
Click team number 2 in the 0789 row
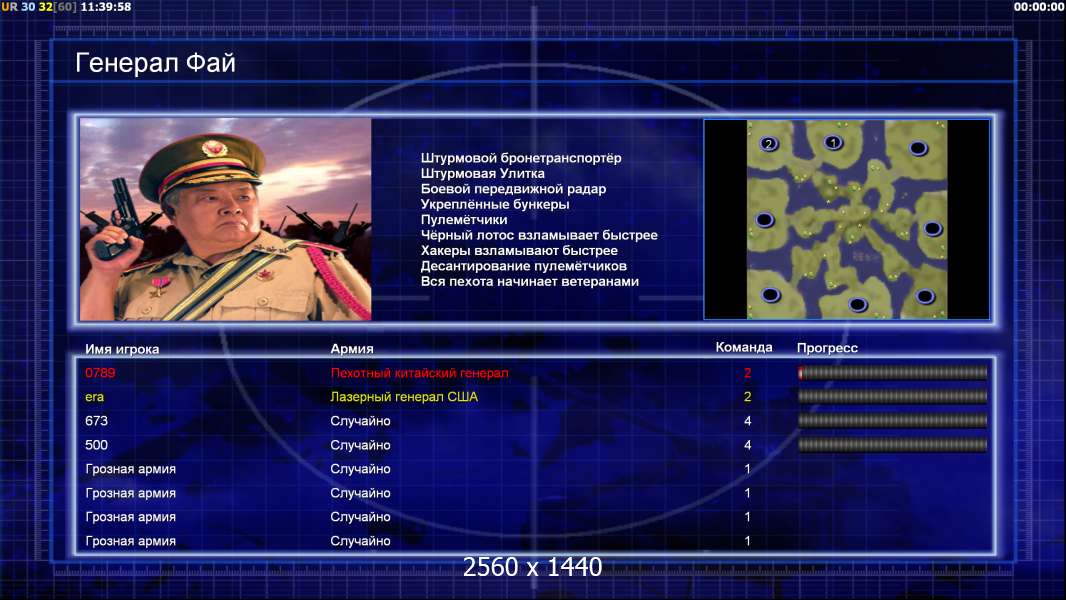point(748,373)
